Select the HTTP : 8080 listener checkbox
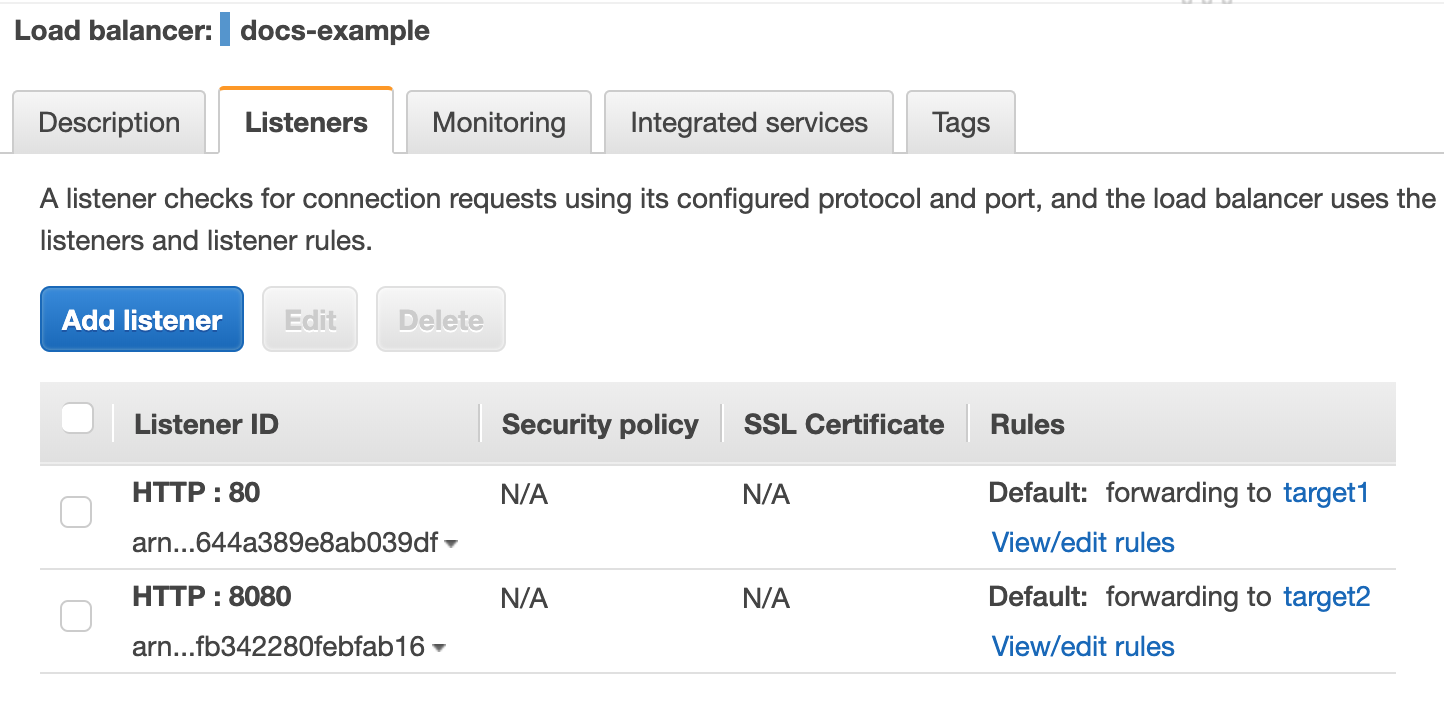 (76, 616)
